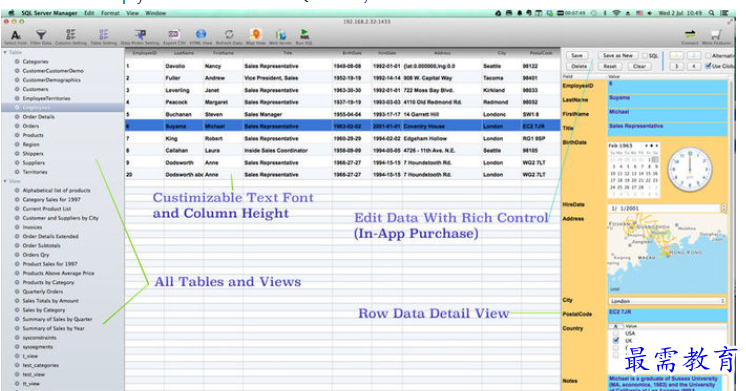746x391 pixels.
Task: Click the Address map thumbnail
Action: (x=667, y=254)
